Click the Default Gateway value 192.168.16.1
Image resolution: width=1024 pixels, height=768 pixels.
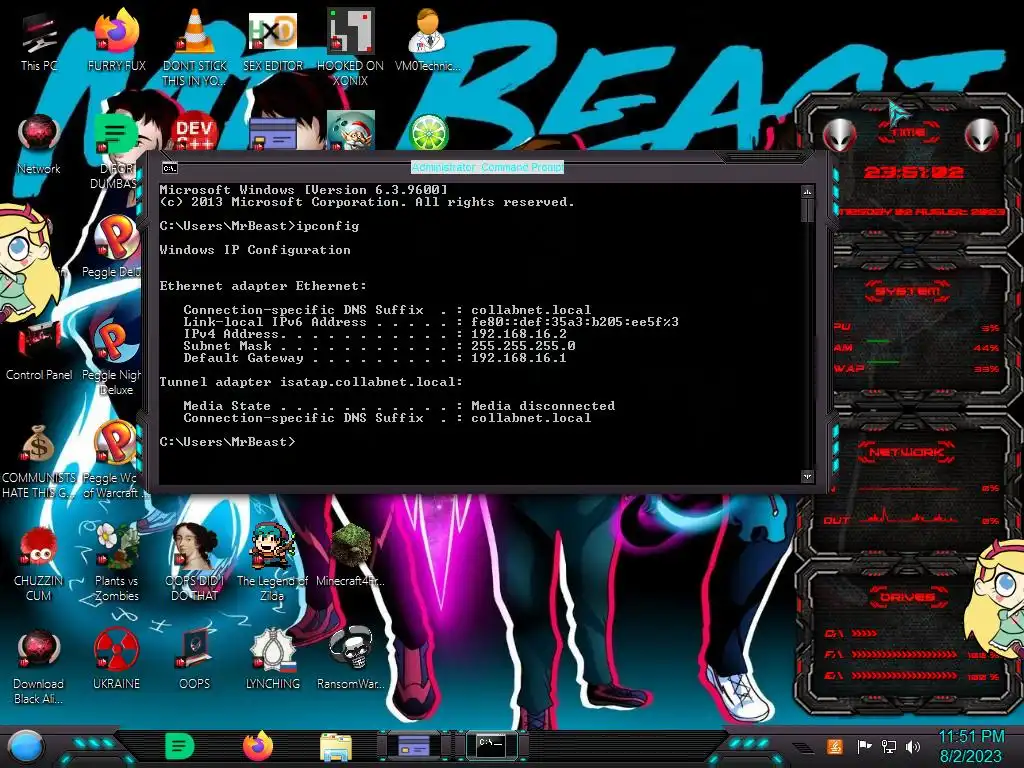coord(519,358)
